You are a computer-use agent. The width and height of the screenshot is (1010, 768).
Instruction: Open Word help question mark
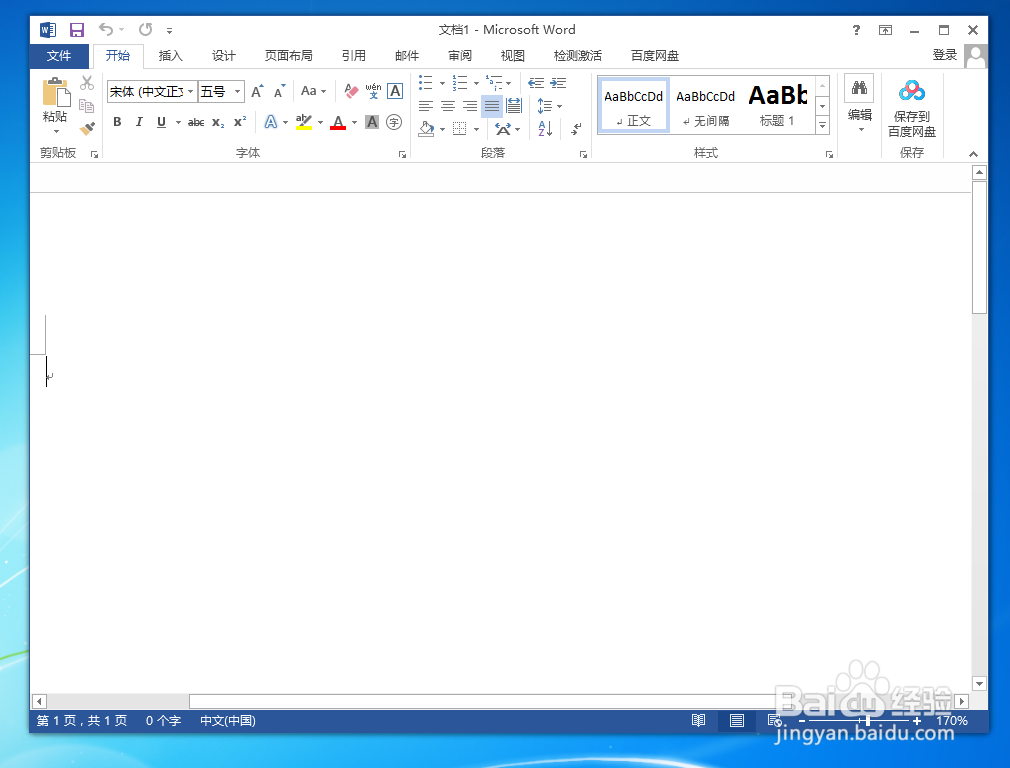point(856,30)
